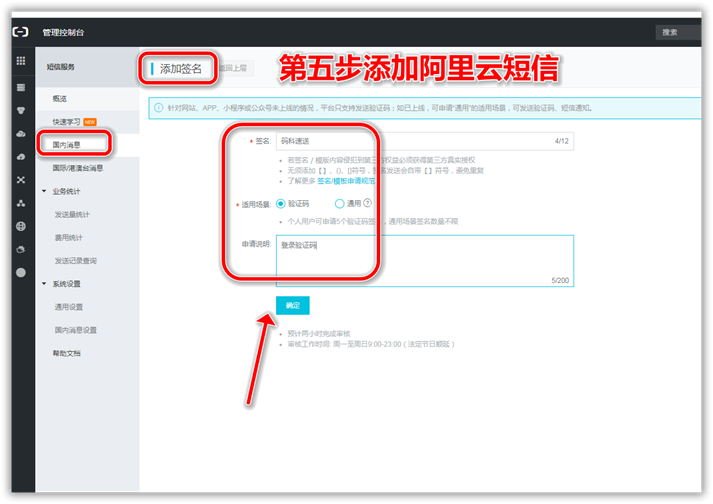This screenshot has width=713, height=504.
Task: Click 管理控制台 in the top bar
Action: tap(63, 32)
